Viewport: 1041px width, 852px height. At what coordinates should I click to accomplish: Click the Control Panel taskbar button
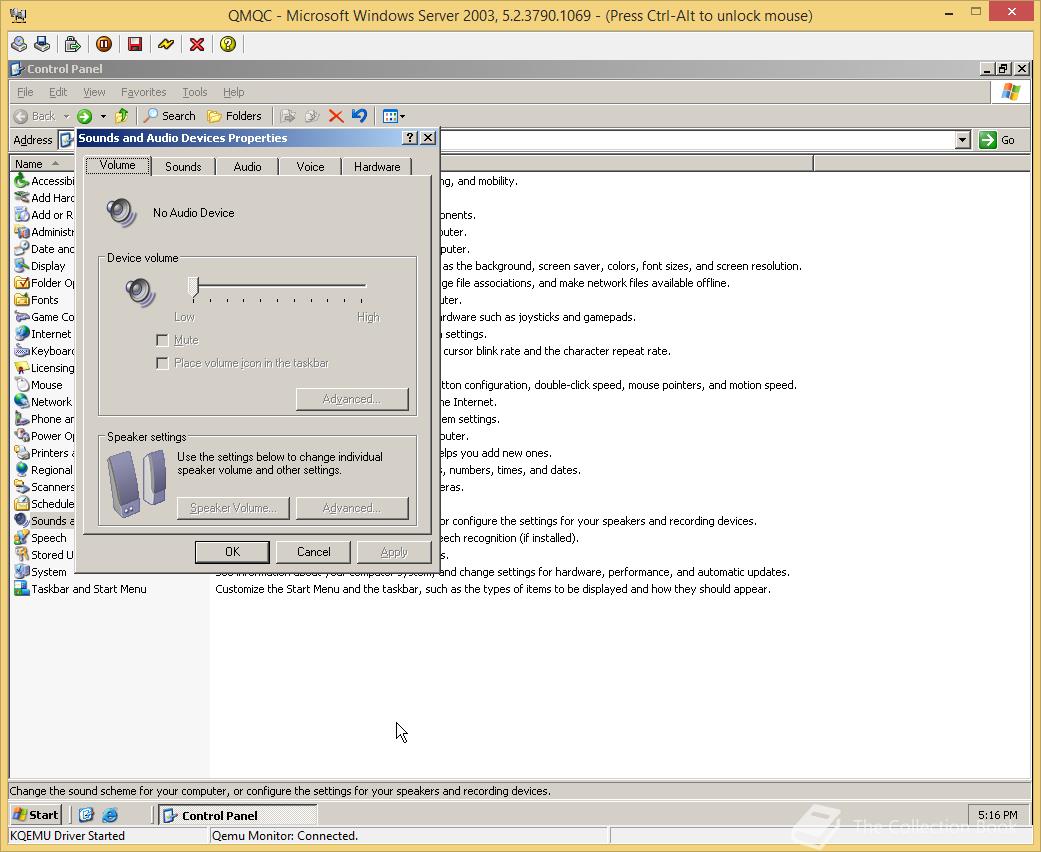point(238,815)
